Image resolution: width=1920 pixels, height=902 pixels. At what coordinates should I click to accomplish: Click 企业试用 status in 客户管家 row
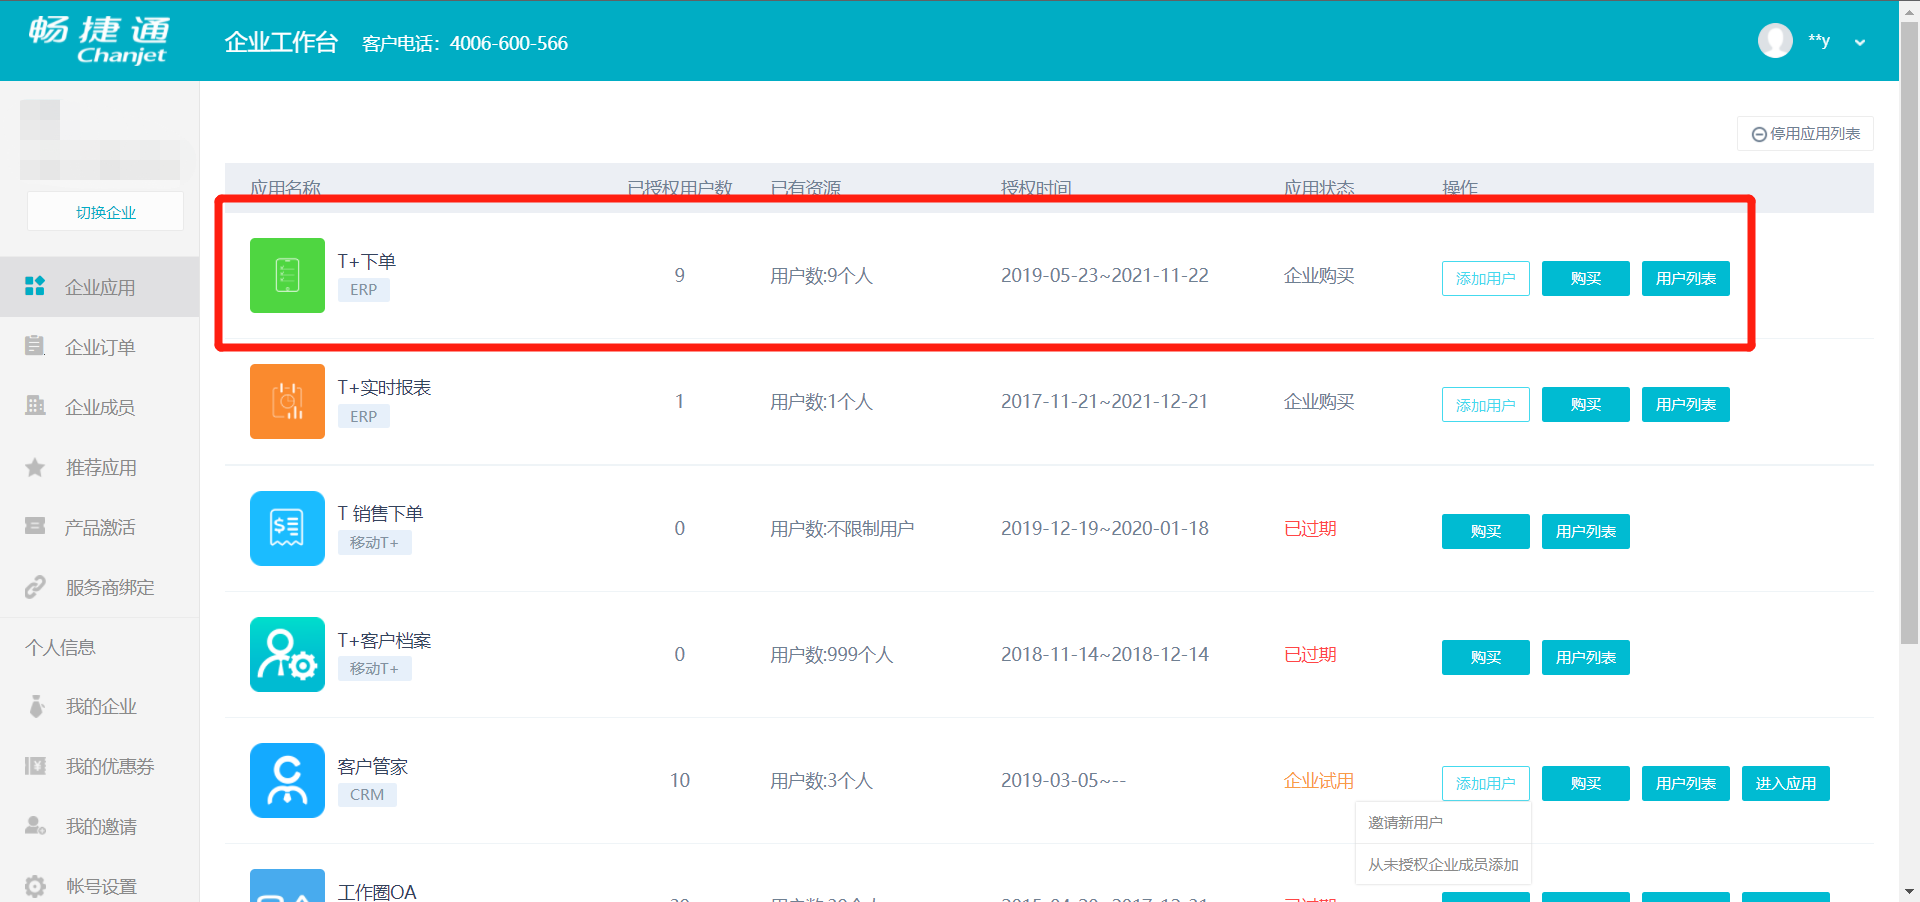pyautogui.click(x=1319, y=780)
